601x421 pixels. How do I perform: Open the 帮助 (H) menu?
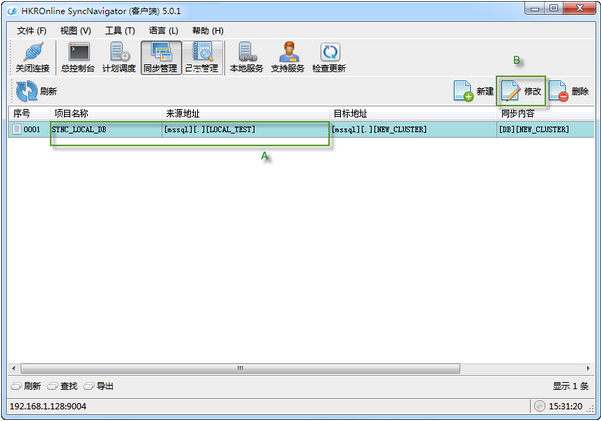pos(208,31)
